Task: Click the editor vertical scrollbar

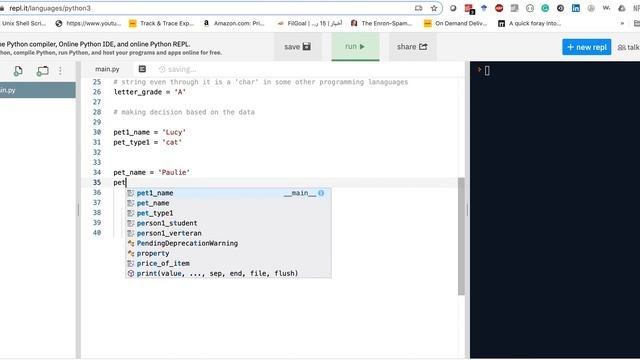Action: tap(461, 236)
